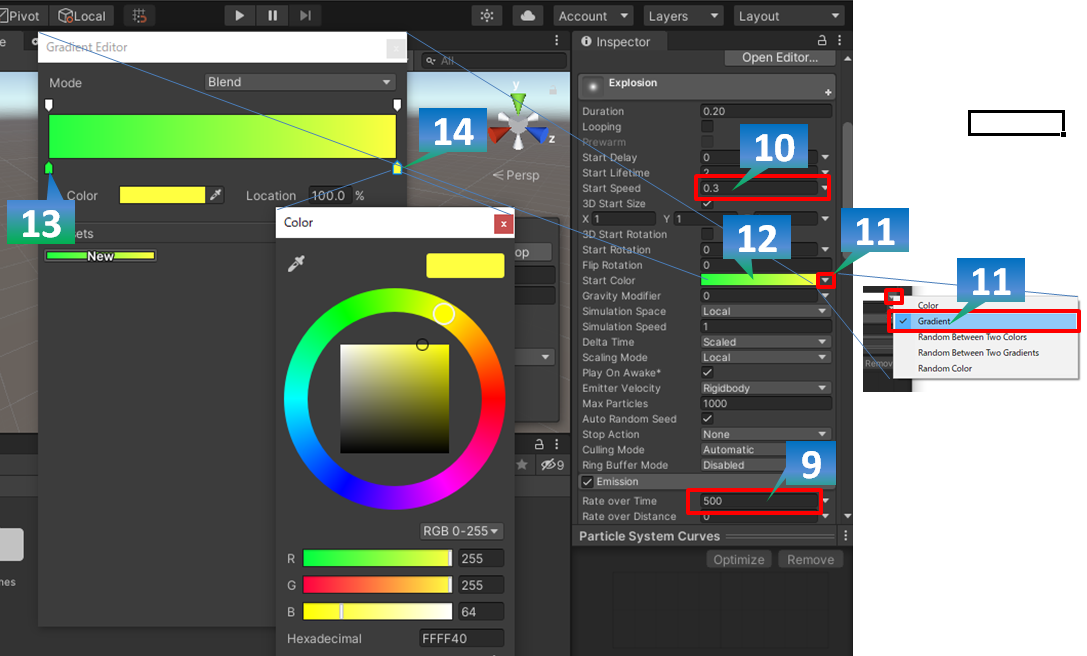The image size is (1087, 656).
Task: Edit the Start Speed field 0.3
Action: tap(760, 188)
